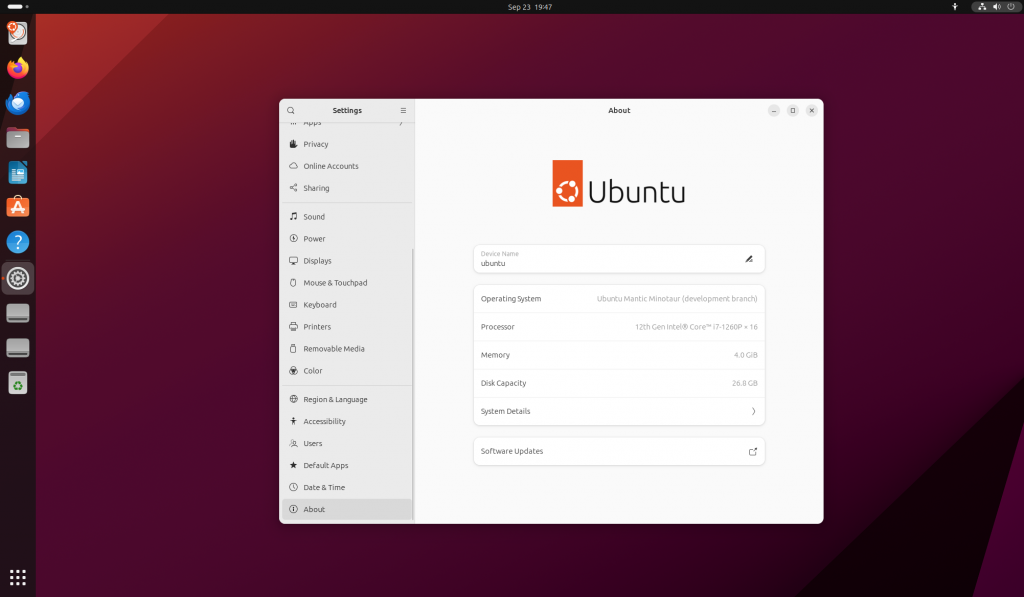Open Ubuntu Software from the dock

coord(17,207)
